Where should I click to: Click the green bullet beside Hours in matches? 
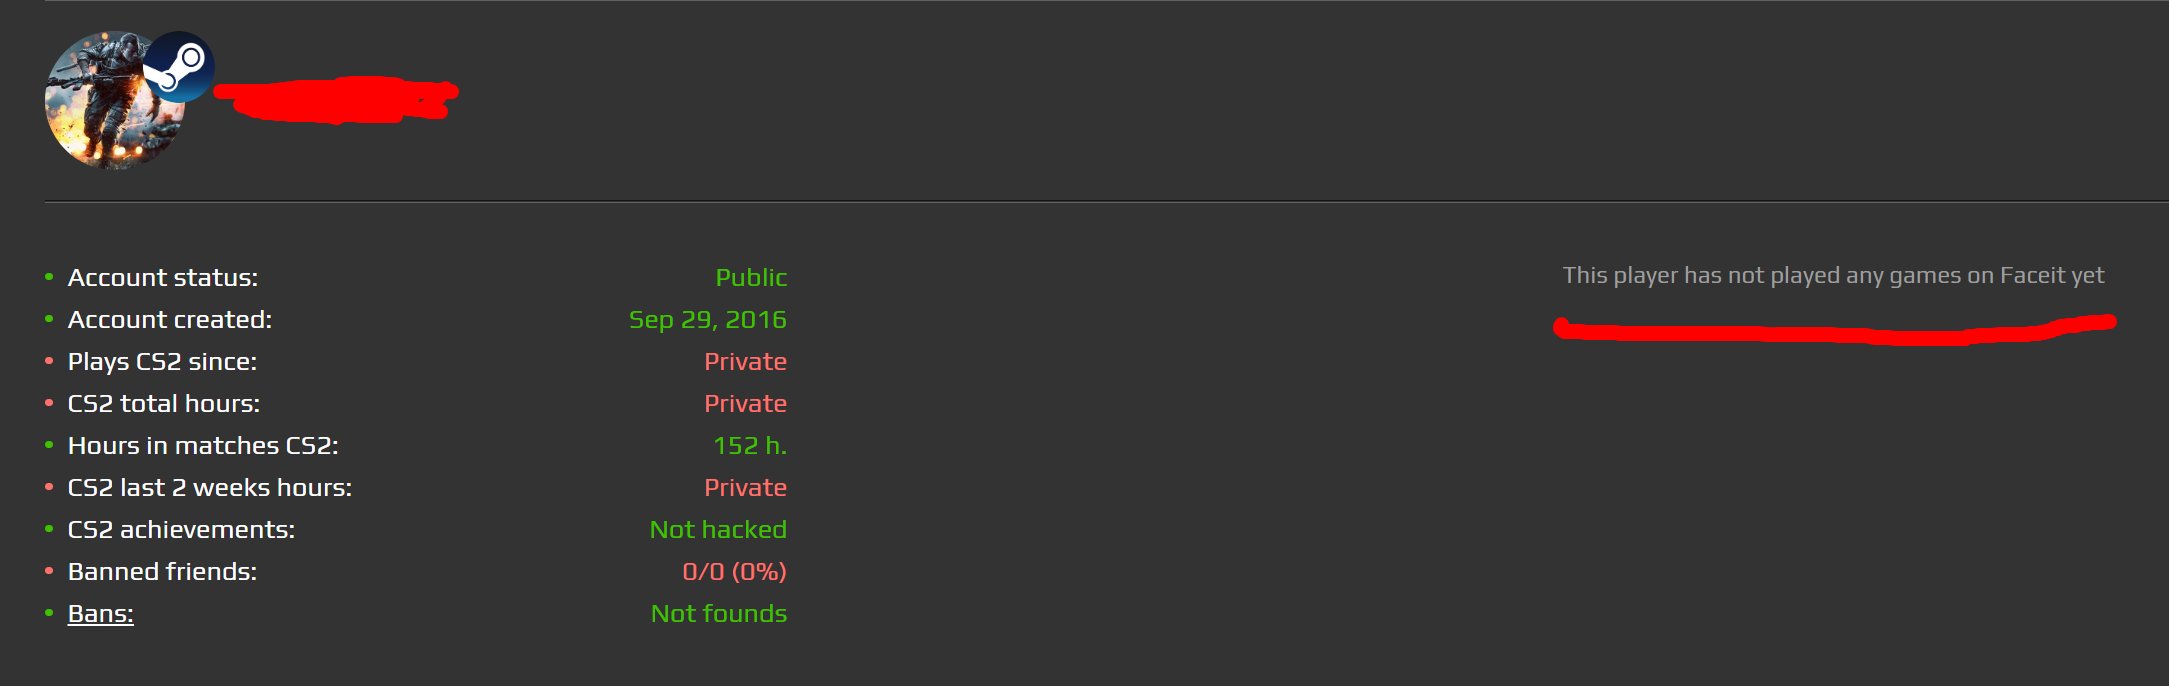[x=49, y=445]
